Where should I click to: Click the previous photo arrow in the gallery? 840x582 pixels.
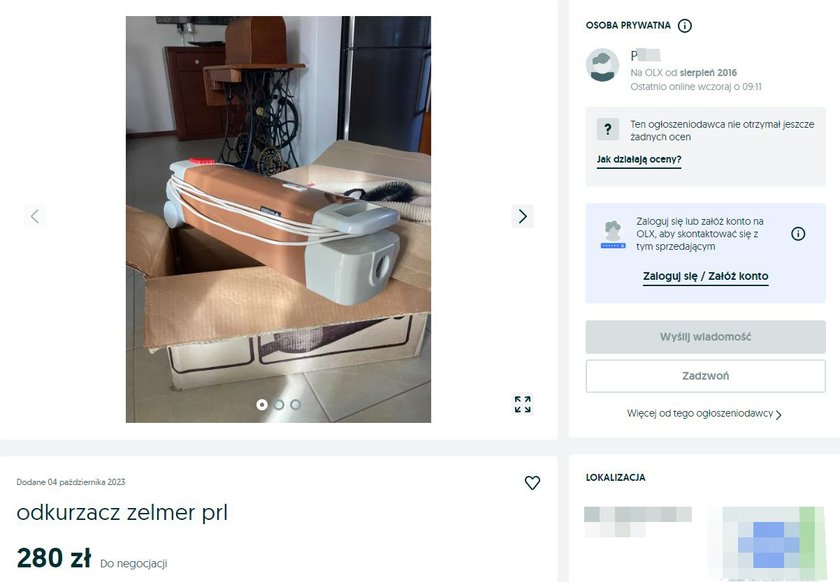click(35, 216)
